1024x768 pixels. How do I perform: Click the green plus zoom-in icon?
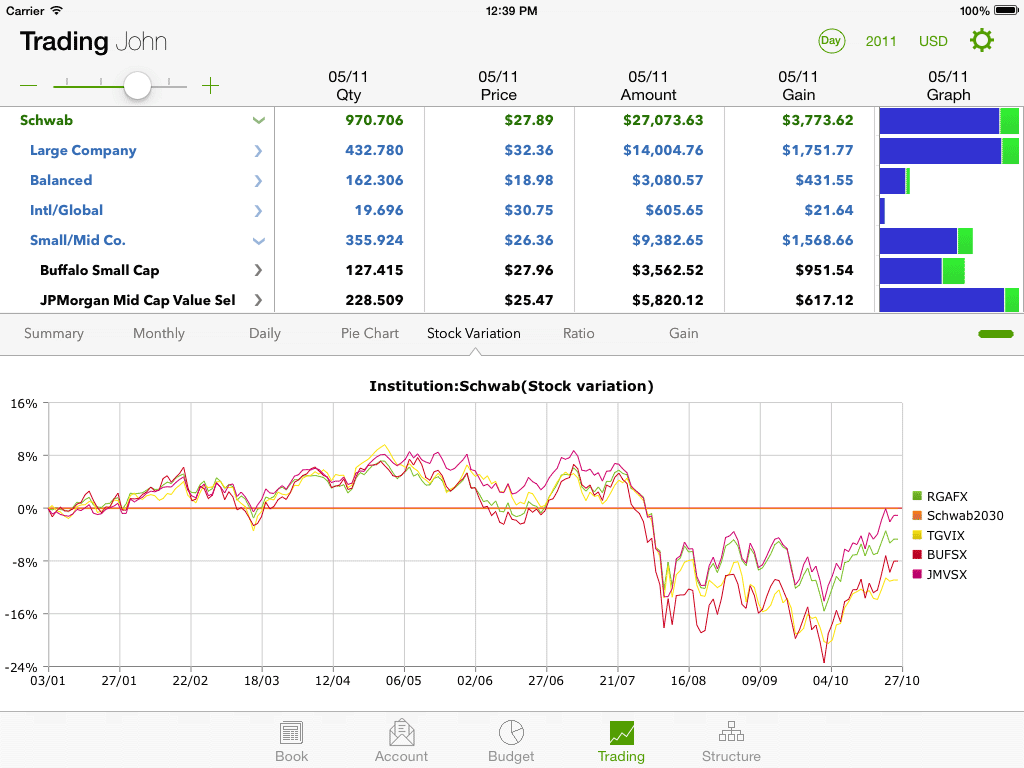click(x=210, y=86)
